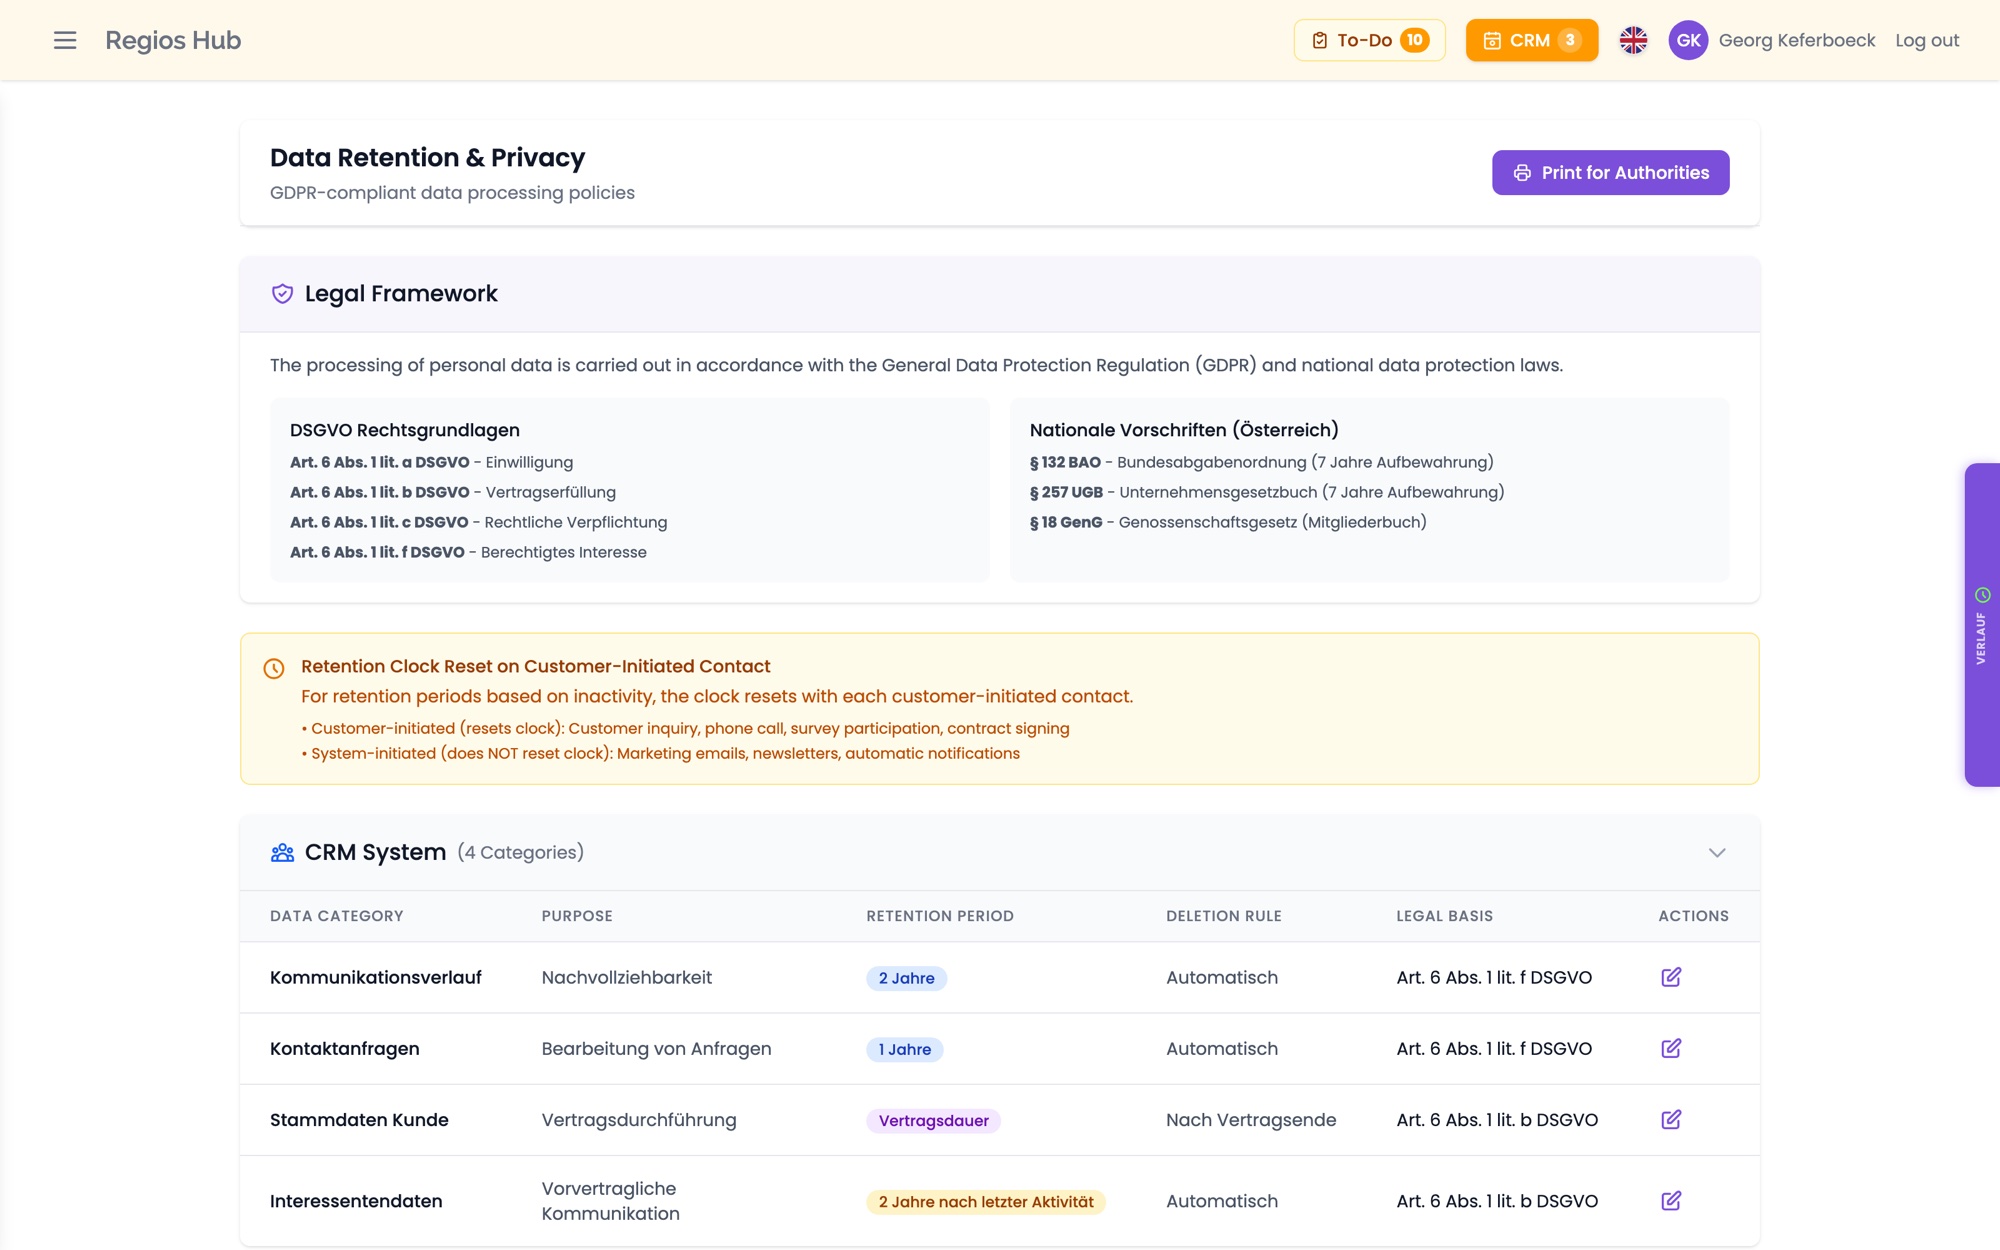Click the Purpose column header
Viewport: 2000px width, 1250px height.
(x=577, y=915)
